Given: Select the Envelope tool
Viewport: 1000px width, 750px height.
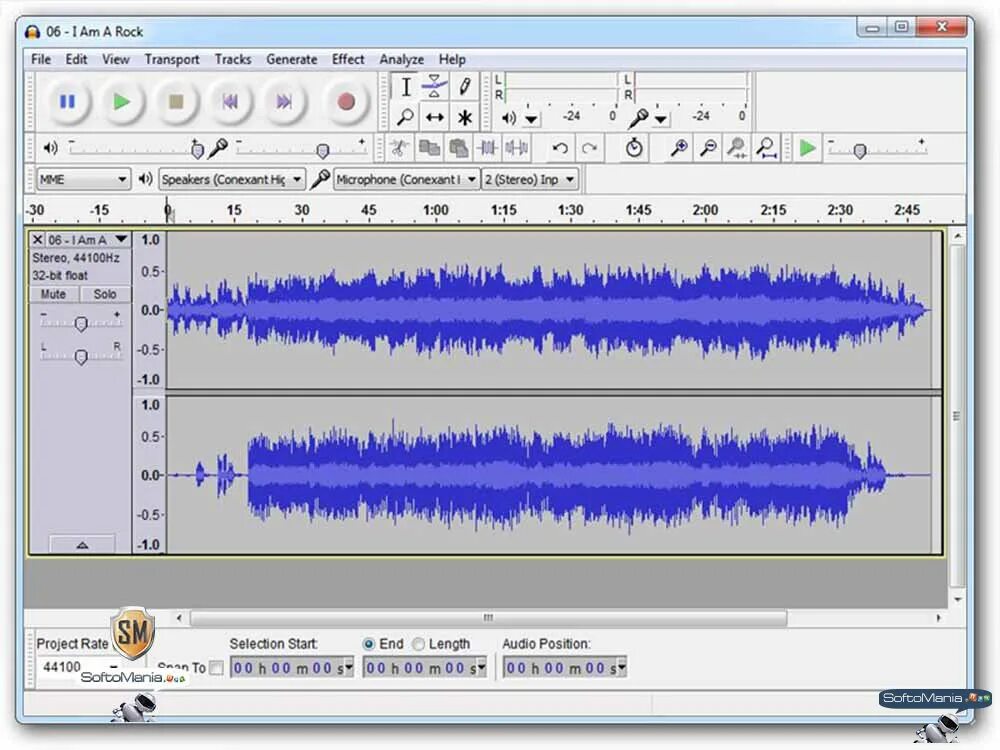Looking at the screenshot, I should click(435, 87).
